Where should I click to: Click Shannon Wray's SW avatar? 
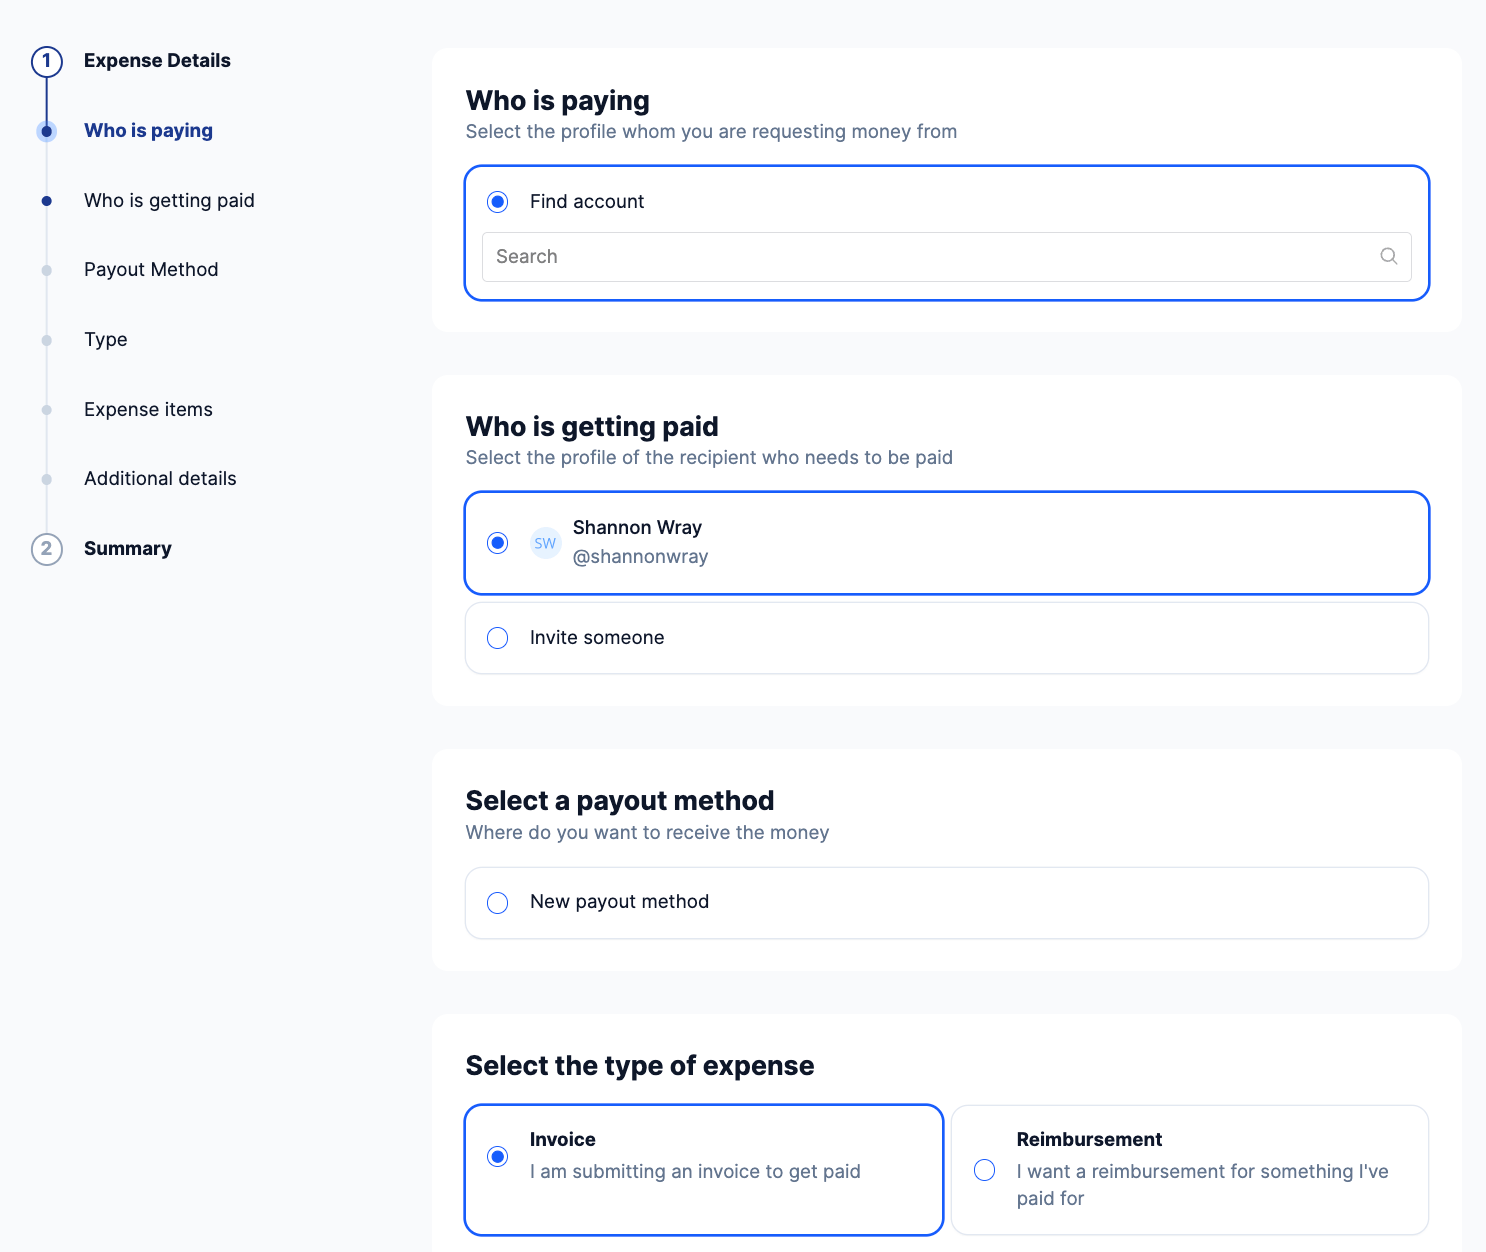[x=545, y=543]
